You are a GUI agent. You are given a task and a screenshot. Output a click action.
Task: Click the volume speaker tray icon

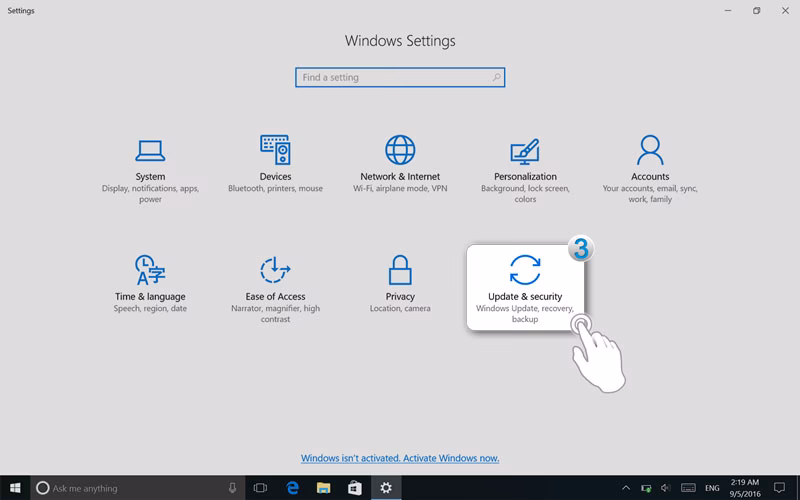click(665, 488)
